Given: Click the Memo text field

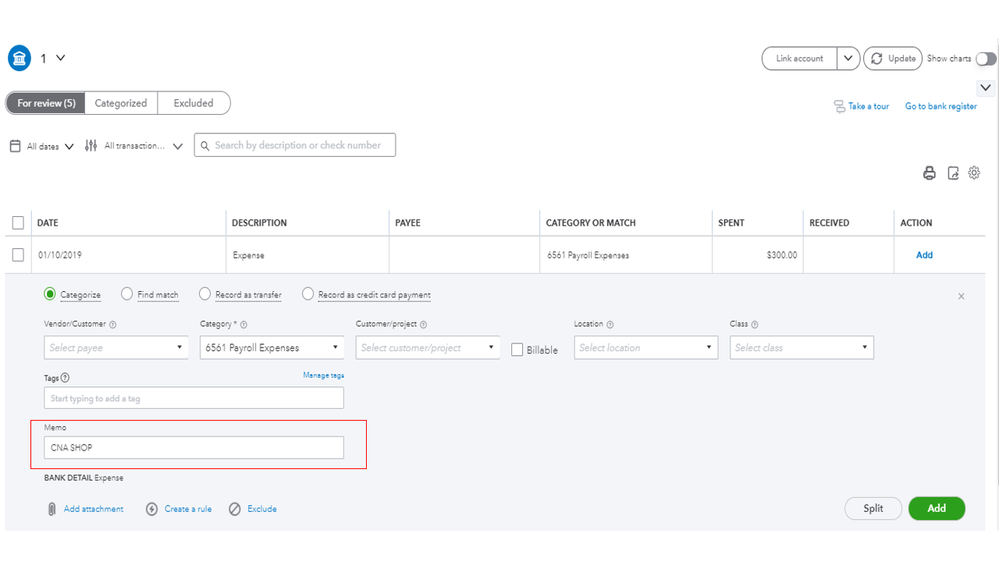Looking at the screenshot, I should click(x=194, y=448).
